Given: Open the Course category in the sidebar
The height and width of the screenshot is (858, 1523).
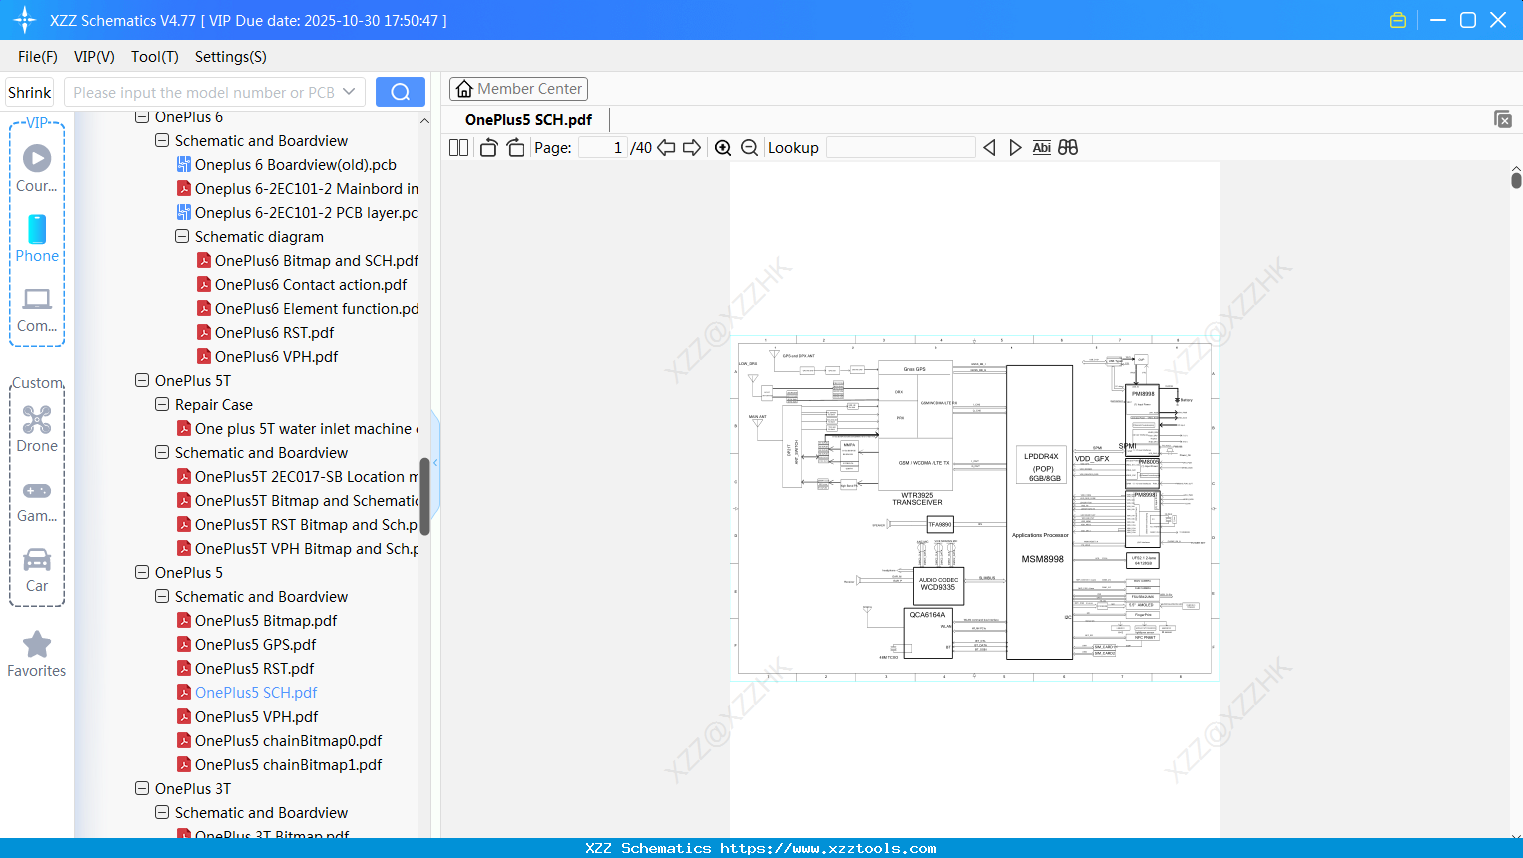Looking at the screenshot, I should [37, 169].
